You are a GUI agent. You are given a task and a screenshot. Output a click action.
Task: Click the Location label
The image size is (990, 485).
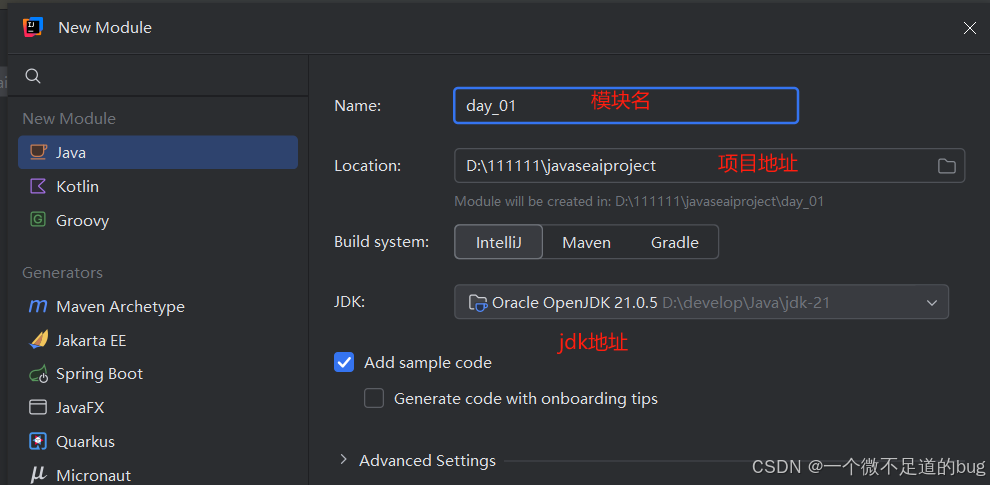point(367,165)
